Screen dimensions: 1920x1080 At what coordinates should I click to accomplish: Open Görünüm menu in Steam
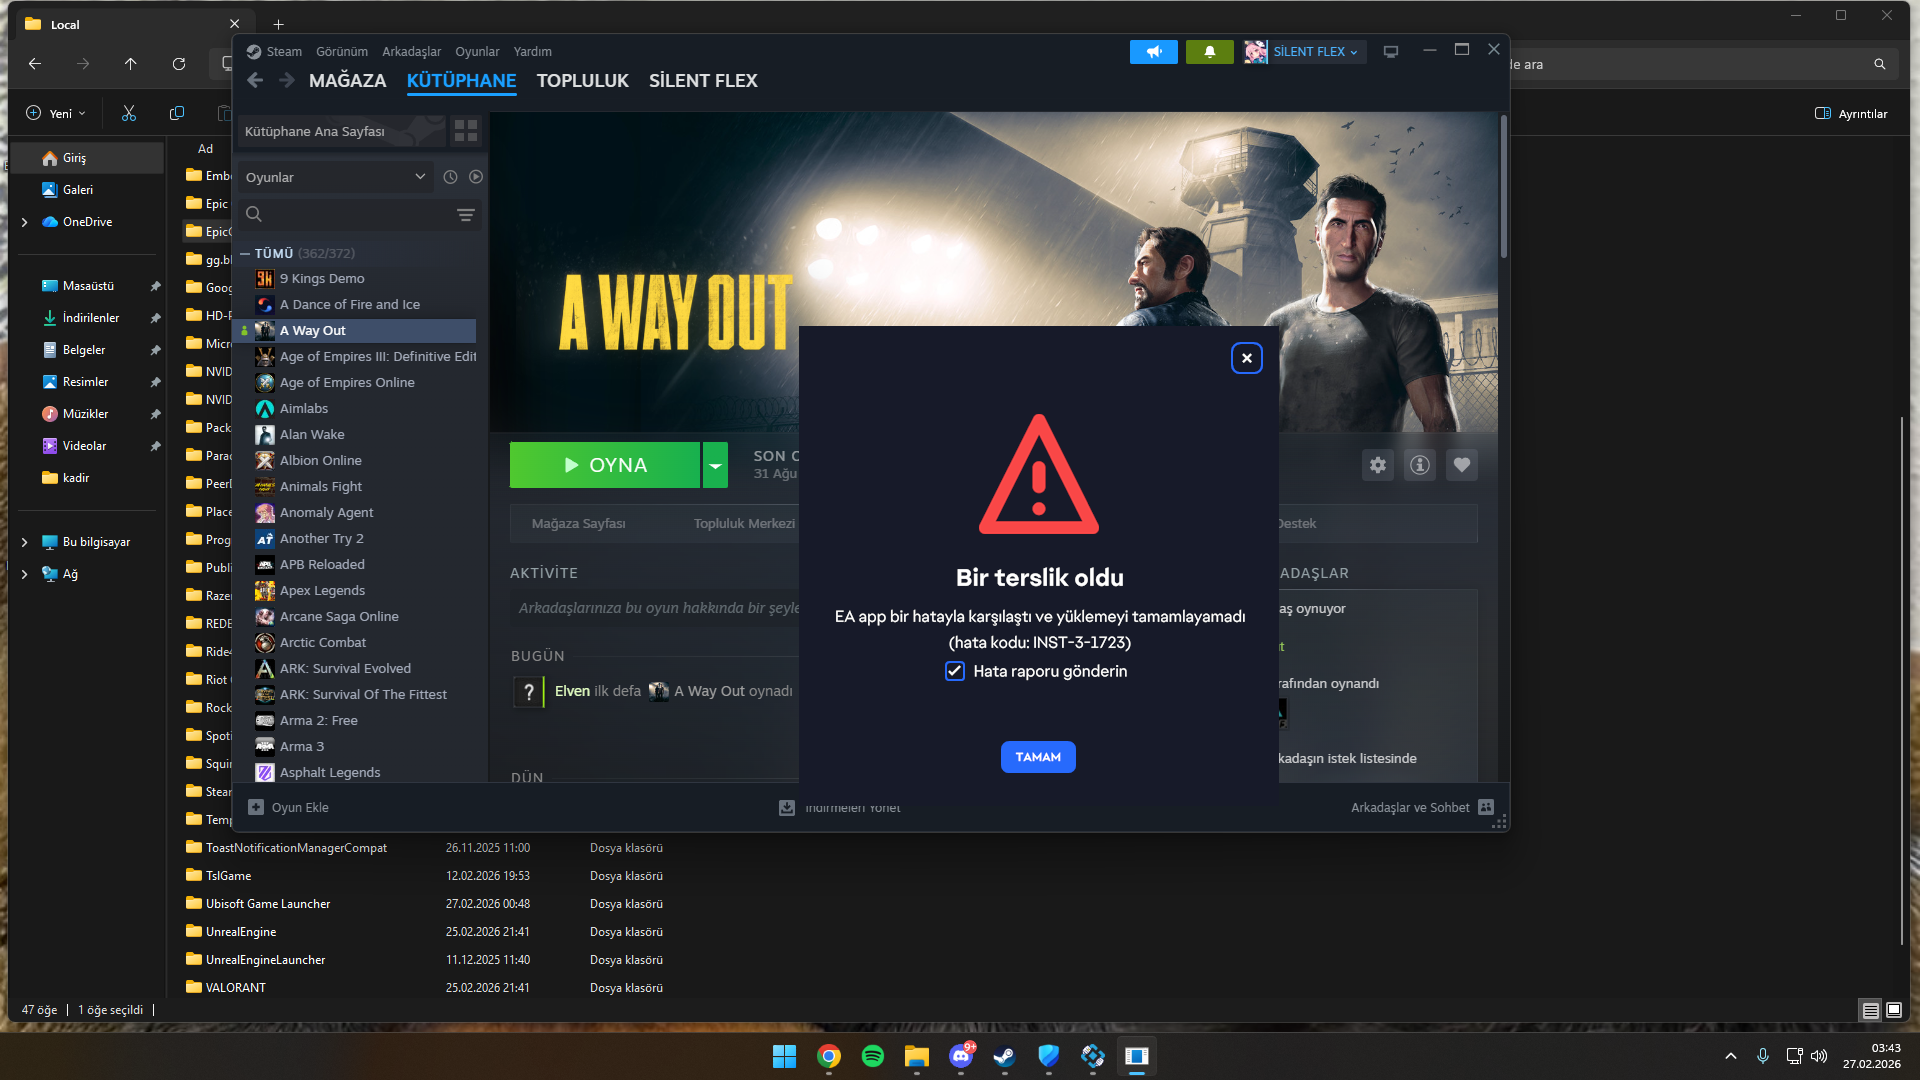[341, 52]
